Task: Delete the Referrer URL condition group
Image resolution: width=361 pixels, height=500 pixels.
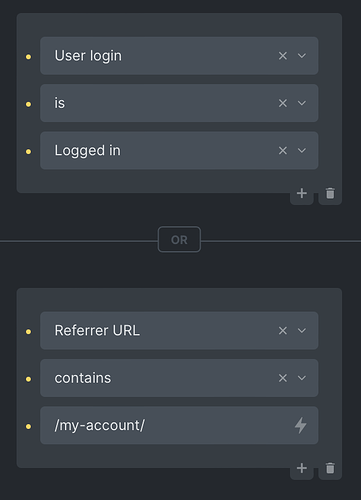Action: click(x=330, y=468)
